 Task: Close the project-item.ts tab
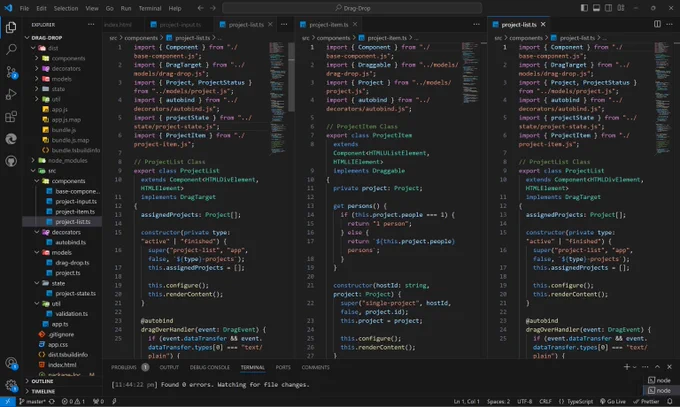[355, 24]
